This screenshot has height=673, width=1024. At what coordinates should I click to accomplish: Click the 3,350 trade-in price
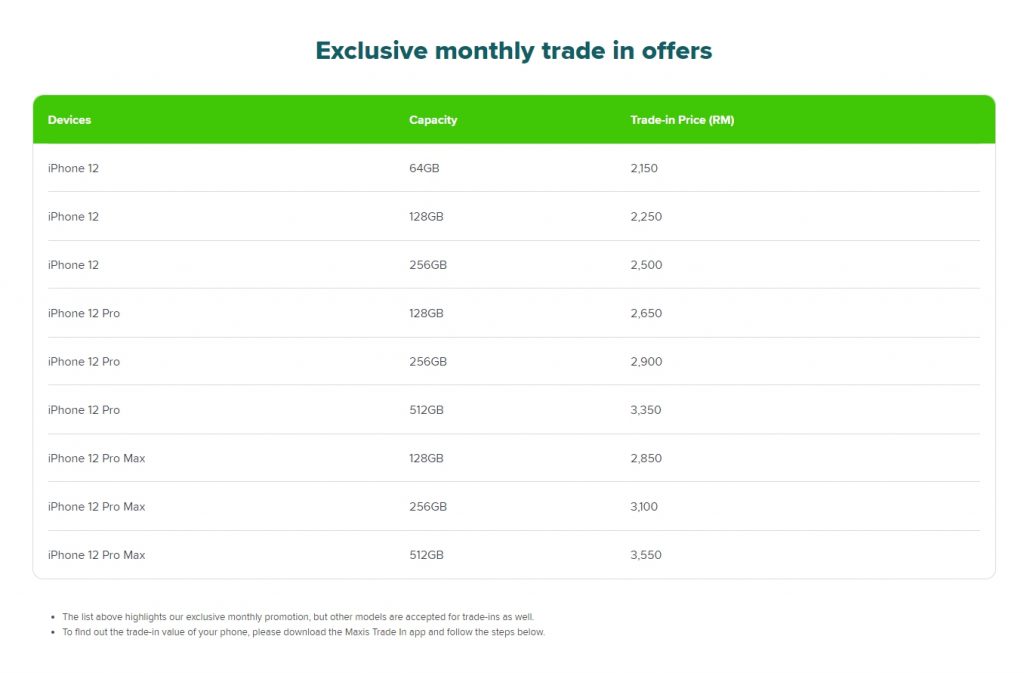[646, 410]
